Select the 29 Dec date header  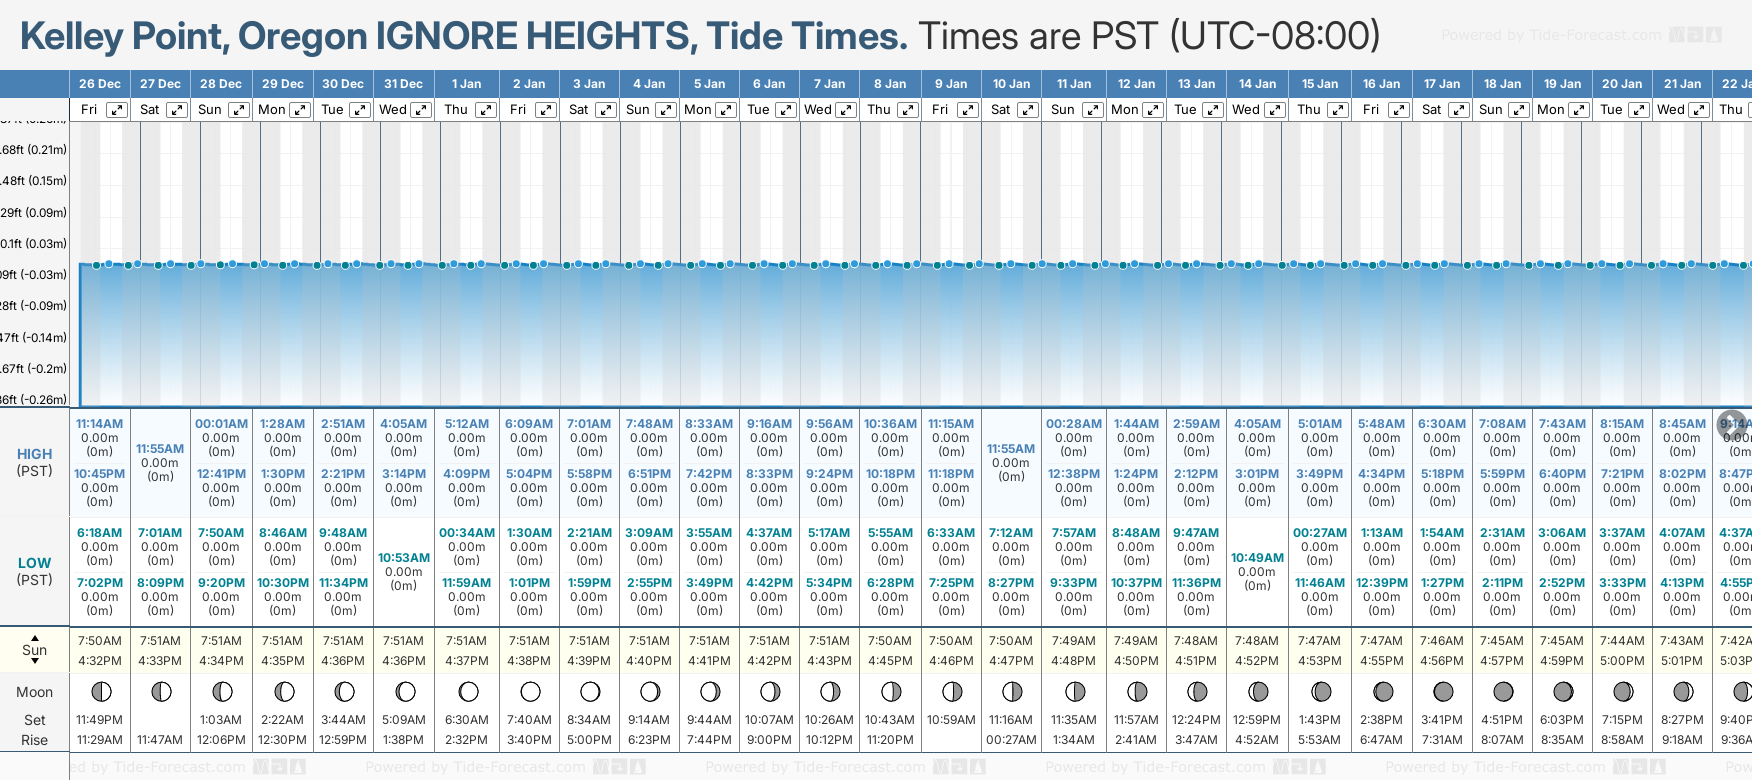(283, 84)
